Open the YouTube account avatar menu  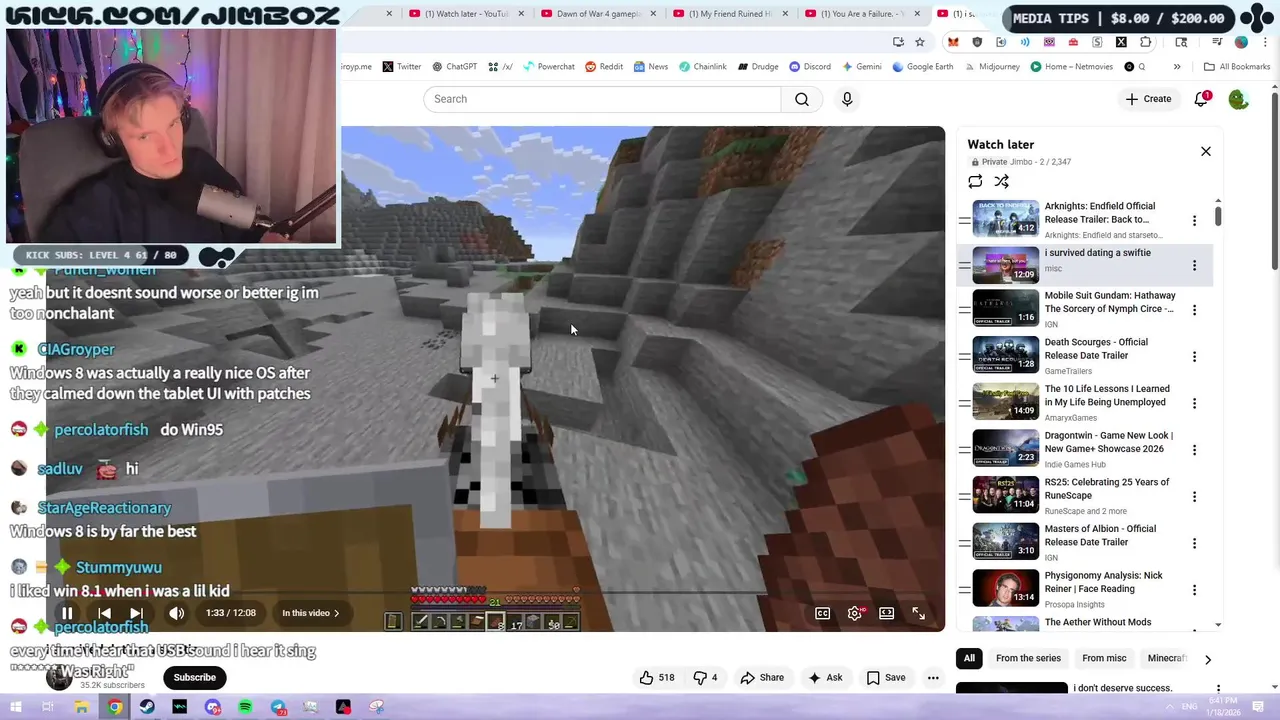1238,99
